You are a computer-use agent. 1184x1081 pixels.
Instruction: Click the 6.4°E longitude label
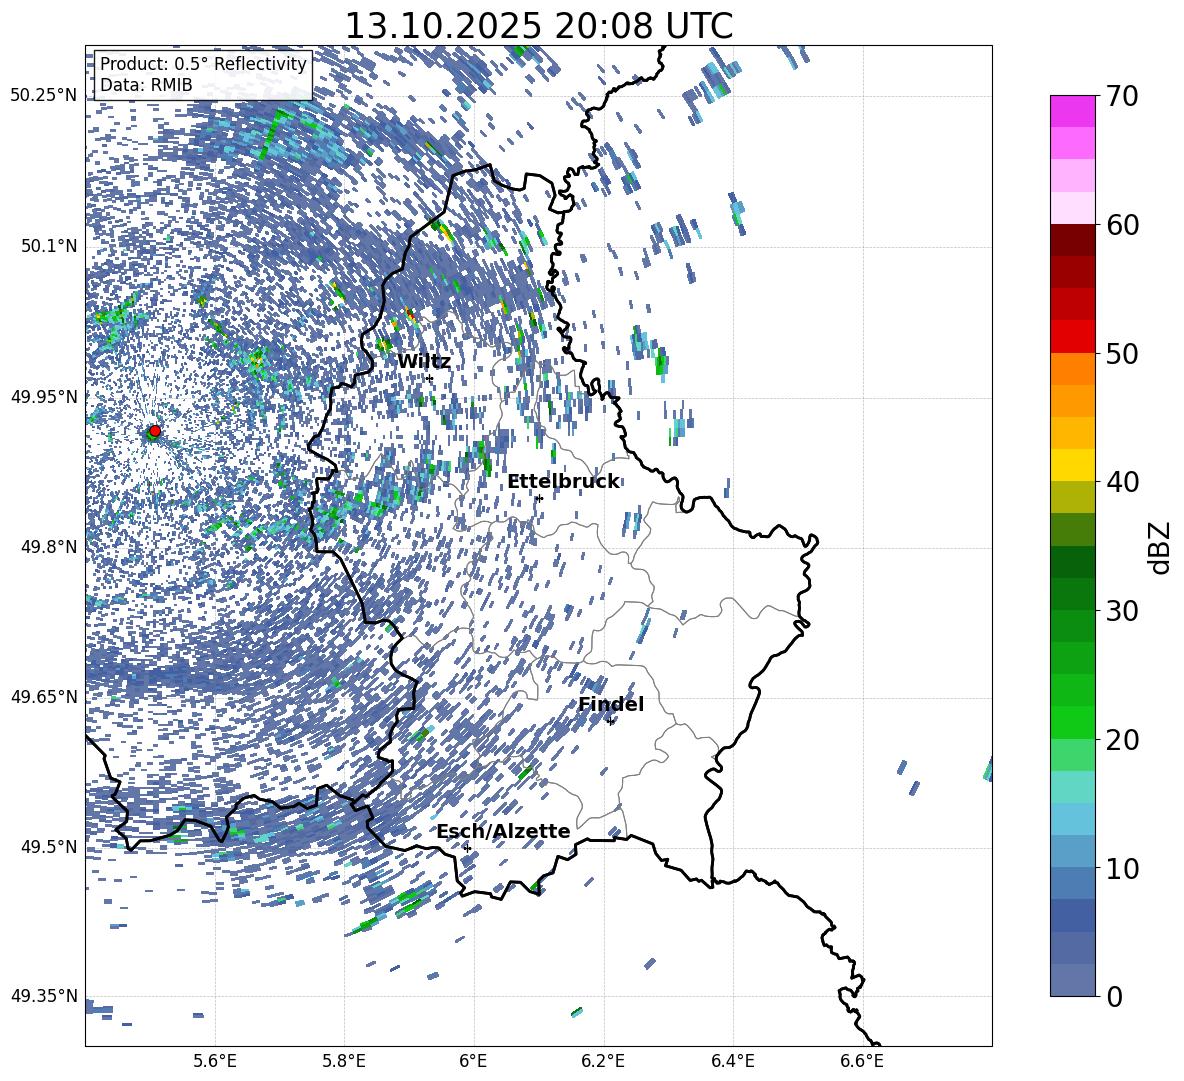(x=732, y=1061)
